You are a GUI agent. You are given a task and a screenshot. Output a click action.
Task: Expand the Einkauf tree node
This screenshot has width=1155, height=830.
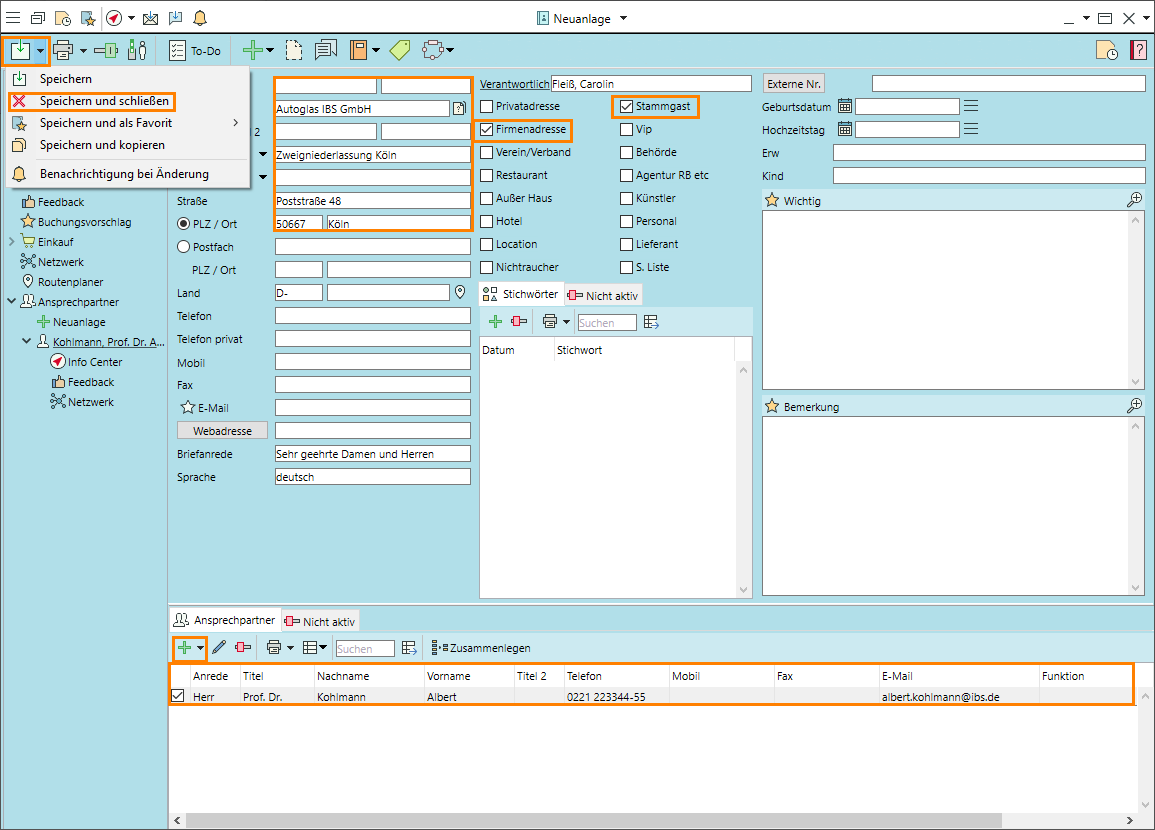coord(12,242)
